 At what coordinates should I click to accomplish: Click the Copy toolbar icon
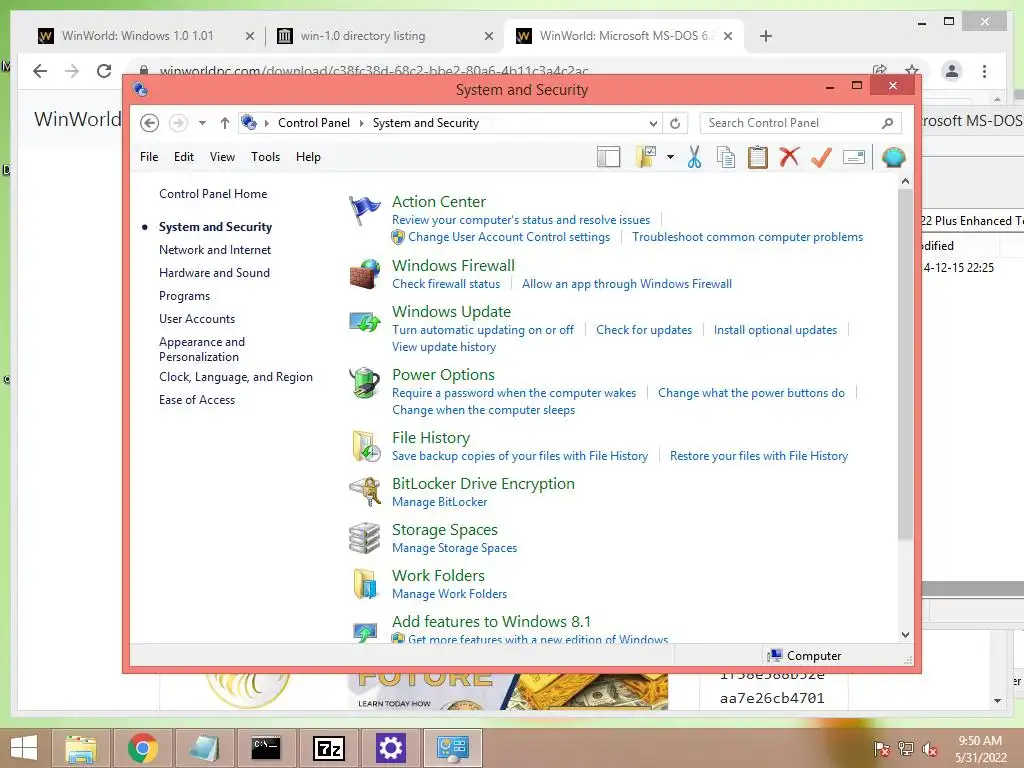[x=726, y=157]
